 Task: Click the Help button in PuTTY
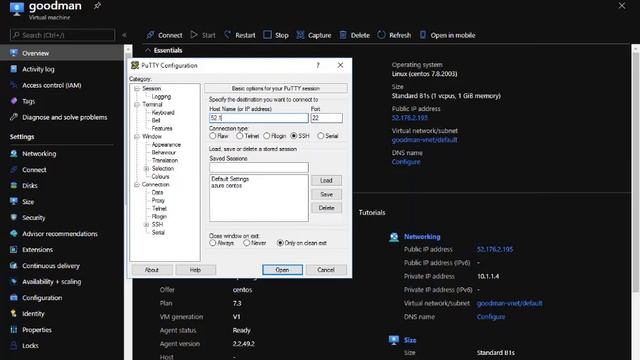pyautogui.click(x=195, y=270)
